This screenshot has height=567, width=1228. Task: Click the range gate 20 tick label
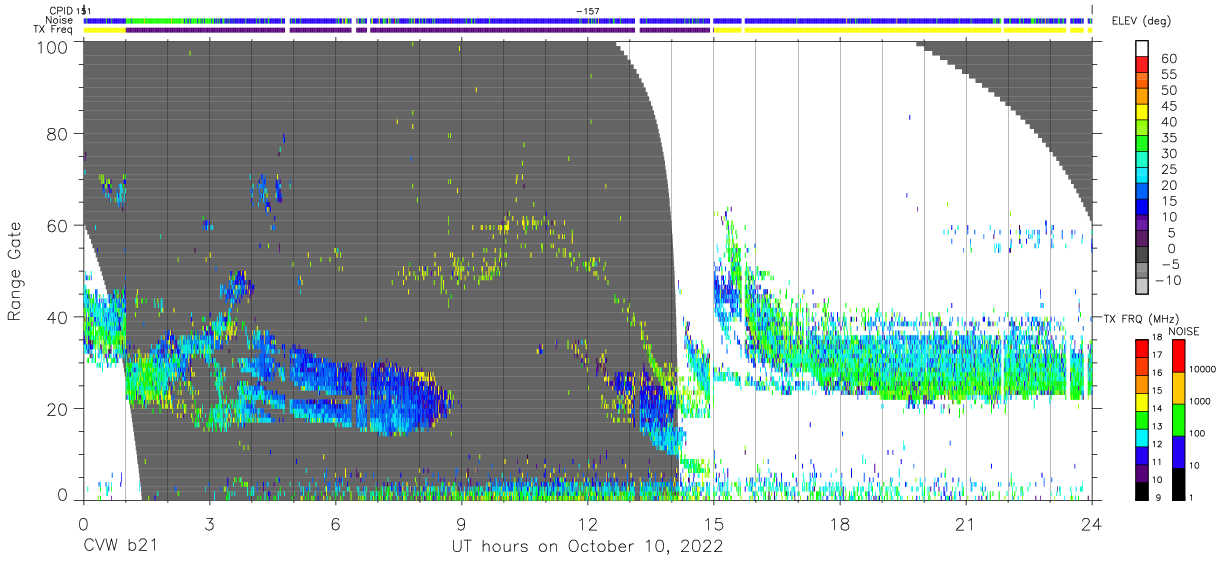58,408
